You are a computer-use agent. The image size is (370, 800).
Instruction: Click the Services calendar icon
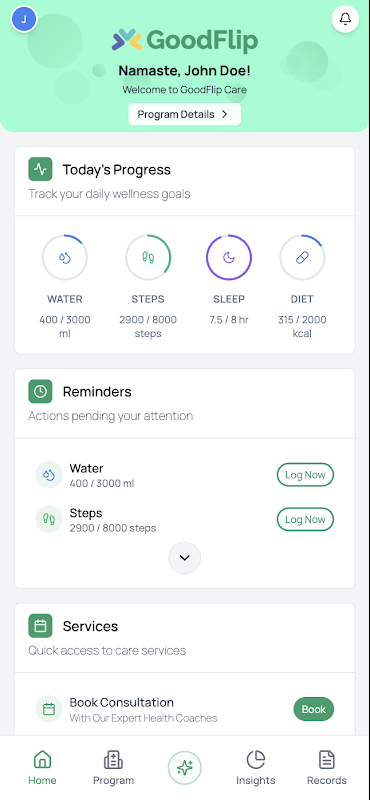[40, 626]
